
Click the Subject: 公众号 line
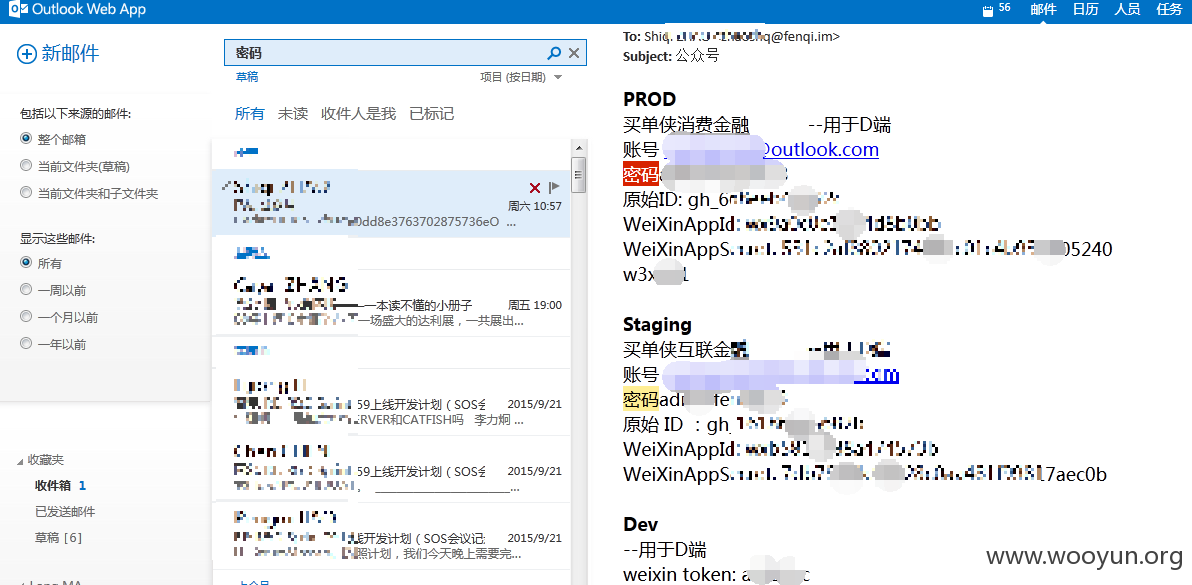[x=670, y=56]
